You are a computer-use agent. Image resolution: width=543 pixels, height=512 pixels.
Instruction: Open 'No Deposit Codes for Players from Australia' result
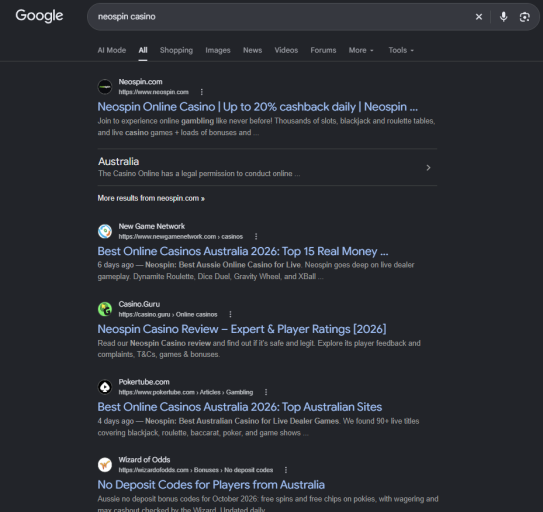[x=211, y=485]
